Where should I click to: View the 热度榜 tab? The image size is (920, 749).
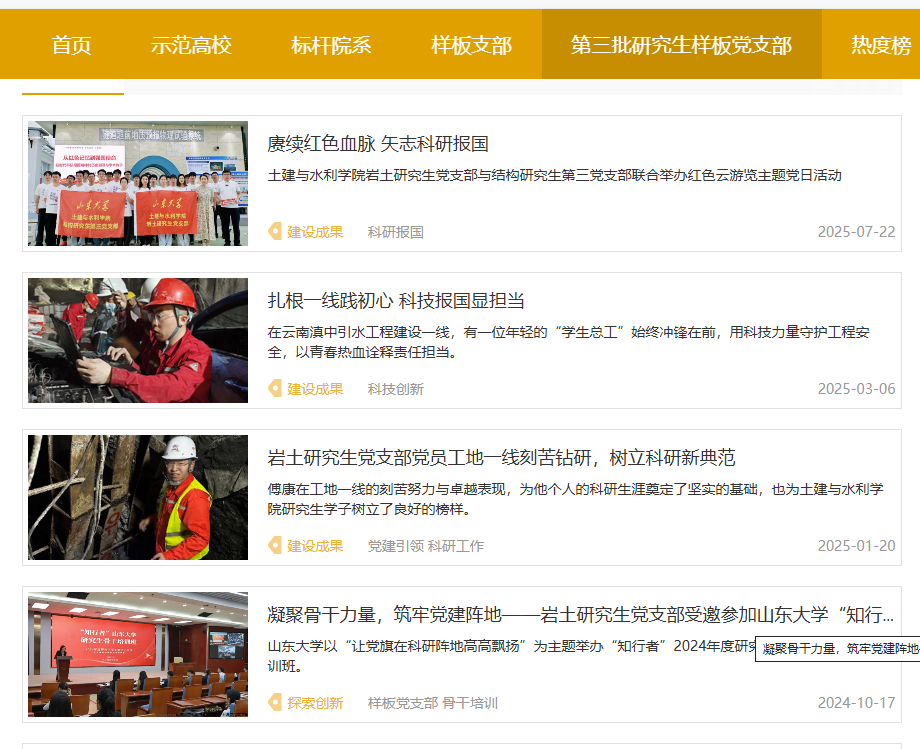pos(881,45)
